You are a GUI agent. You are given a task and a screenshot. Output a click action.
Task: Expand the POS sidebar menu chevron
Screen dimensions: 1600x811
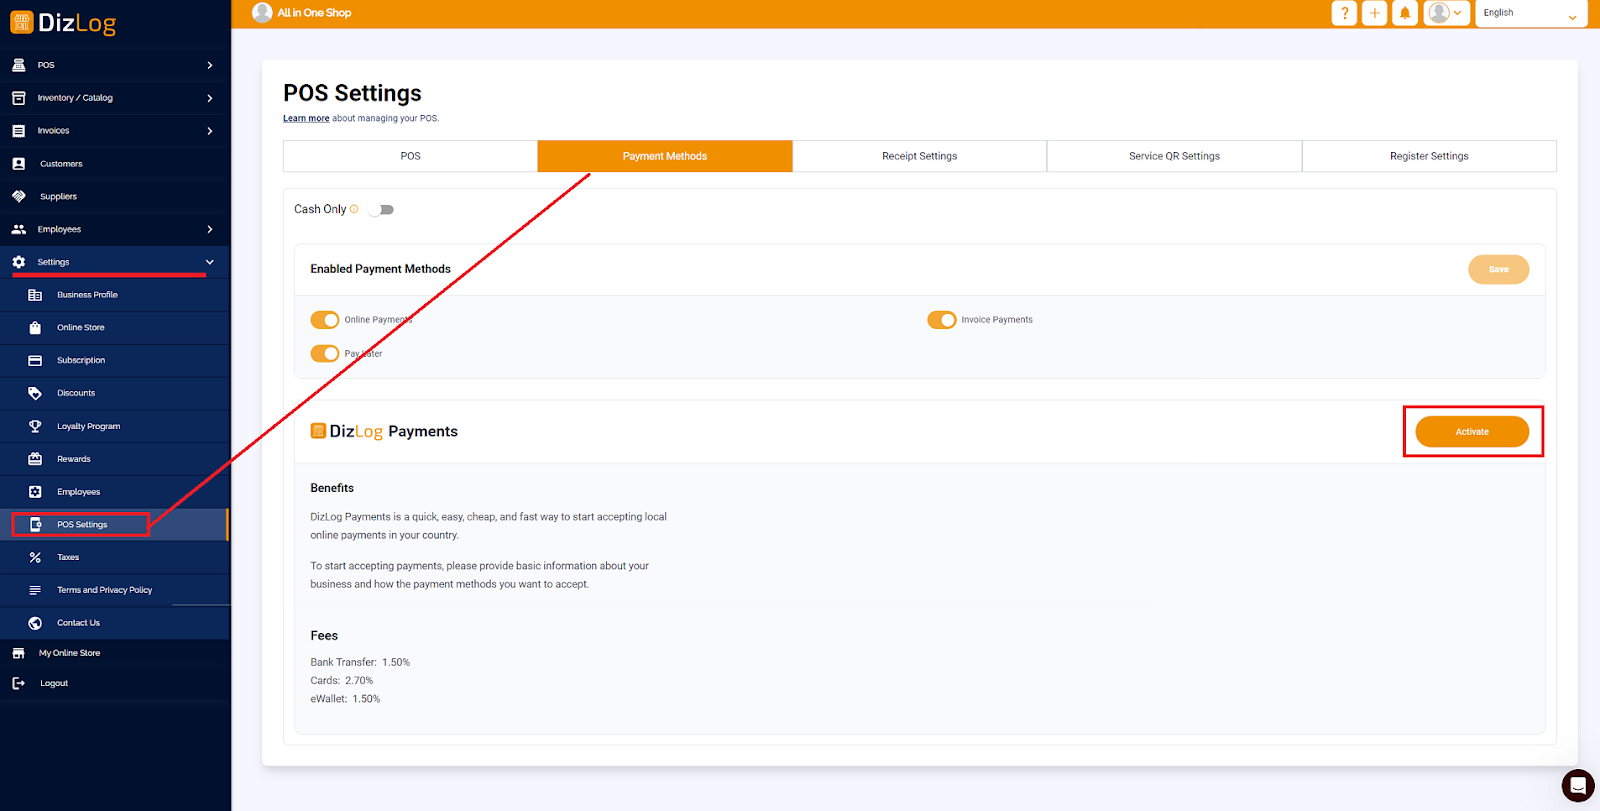tap(210, 65)
